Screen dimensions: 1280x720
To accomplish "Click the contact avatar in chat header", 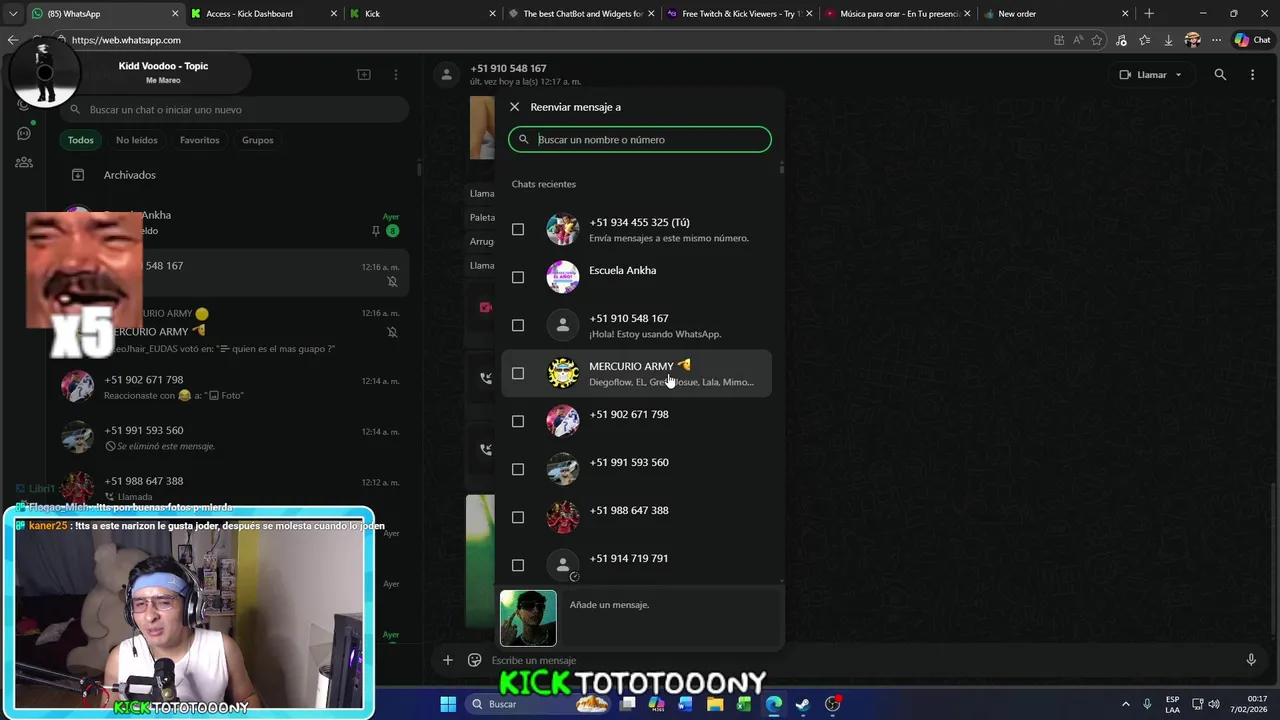I will [x=448, y=75].
